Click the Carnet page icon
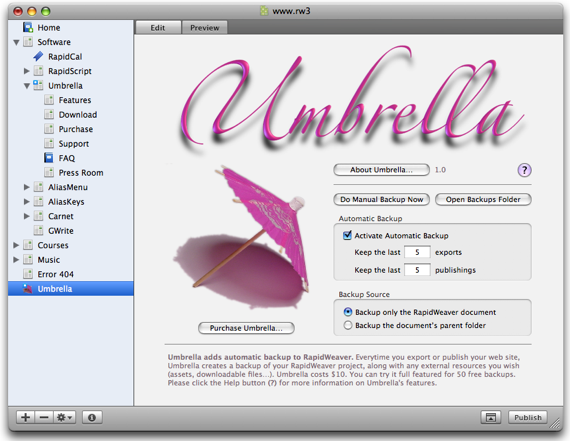 pos(39,216)
